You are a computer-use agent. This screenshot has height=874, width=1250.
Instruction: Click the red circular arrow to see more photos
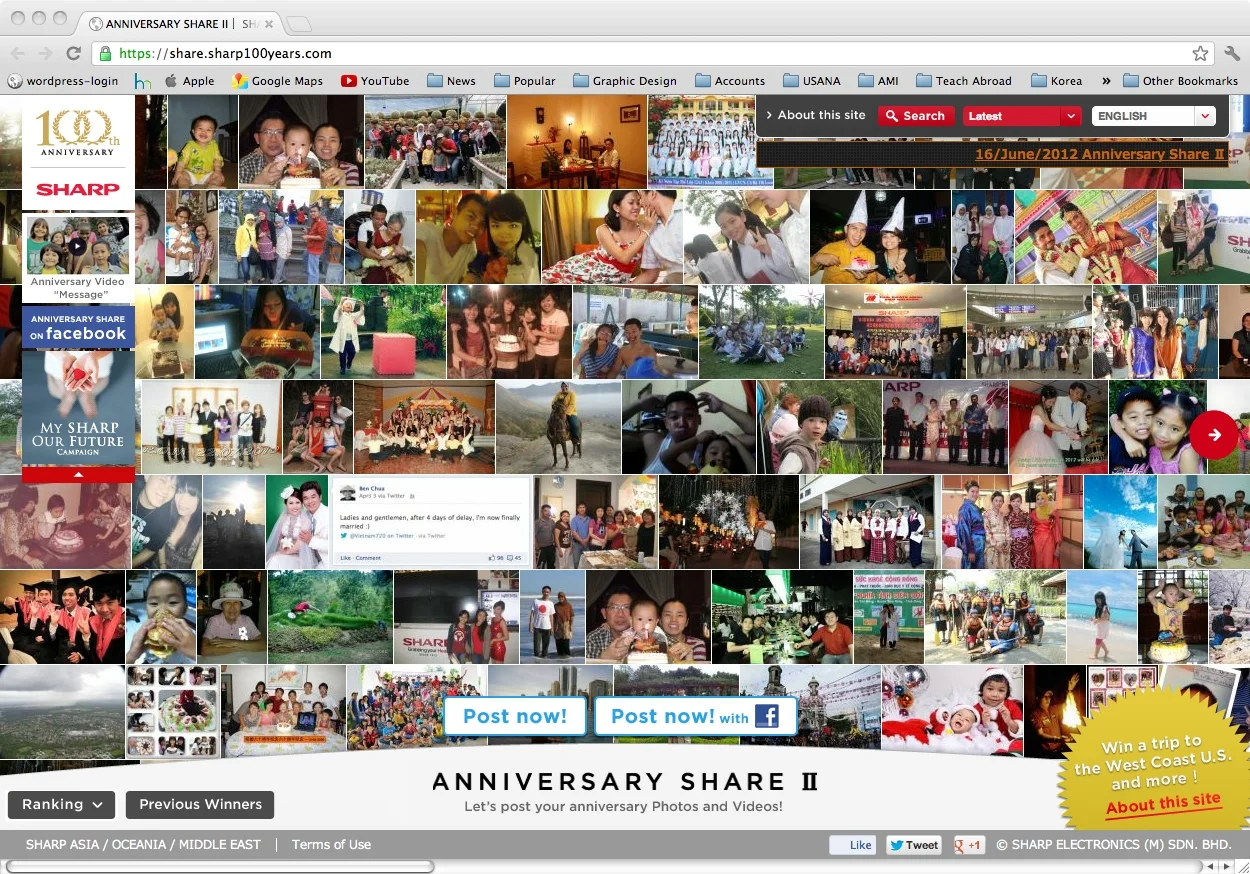1214,435
